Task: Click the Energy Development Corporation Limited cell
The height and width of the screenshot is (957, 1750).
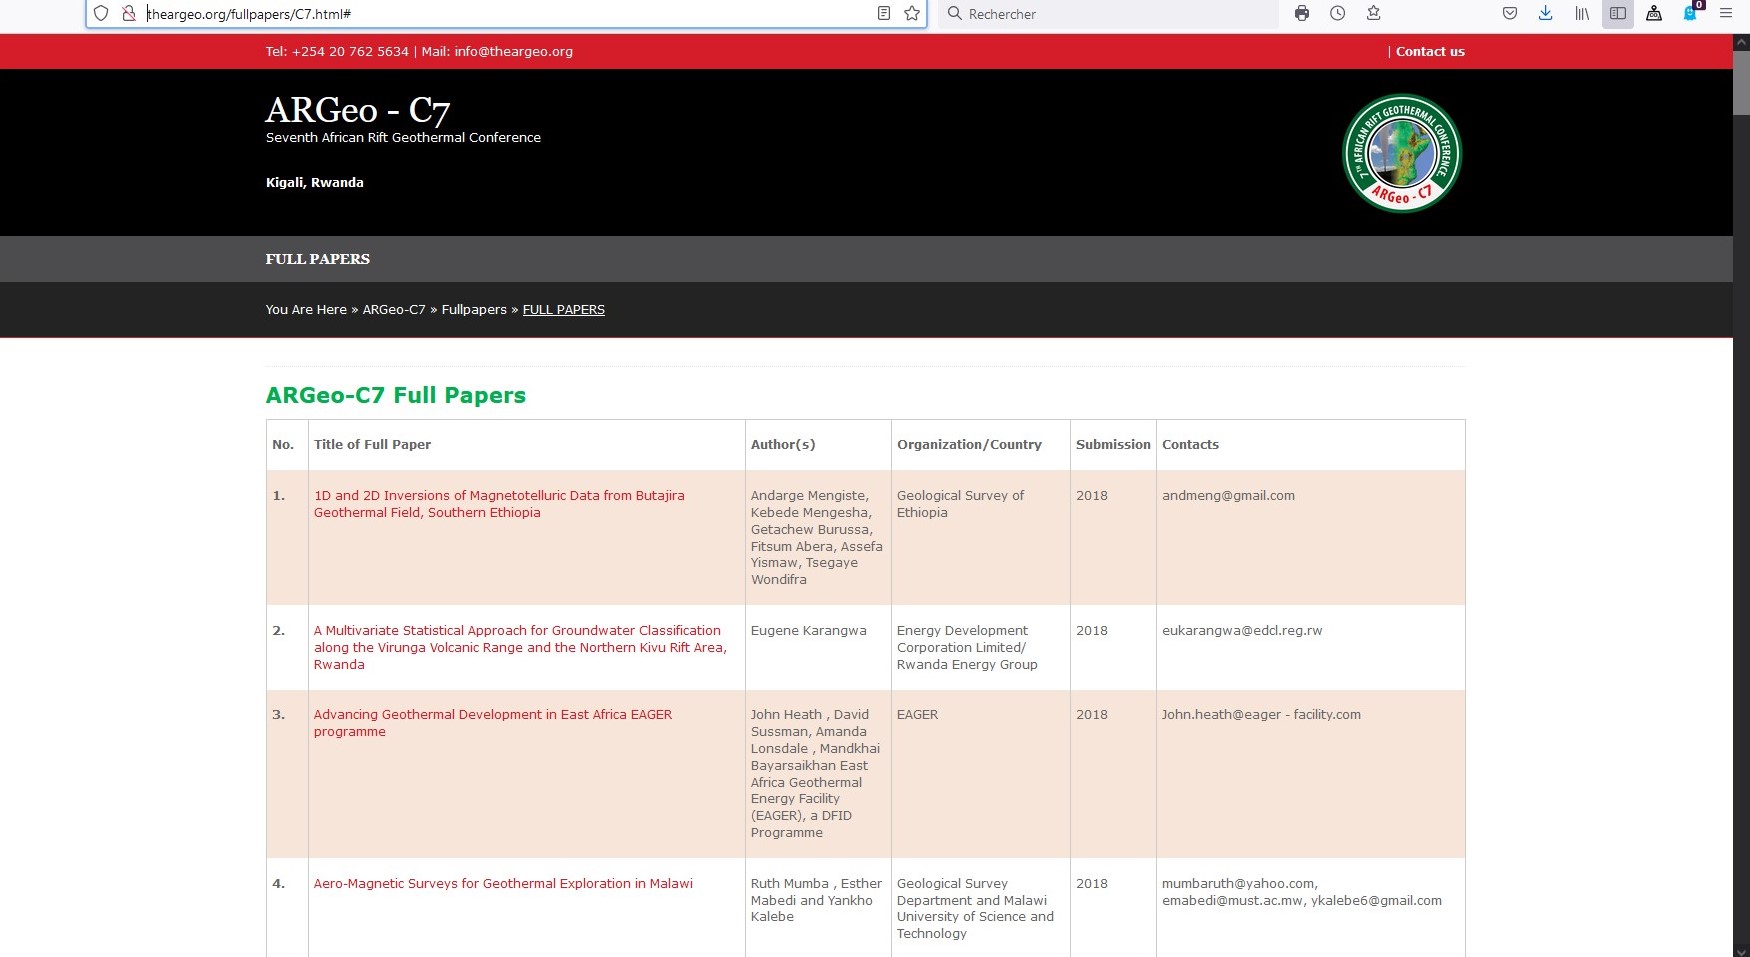Action: (967, 647)
